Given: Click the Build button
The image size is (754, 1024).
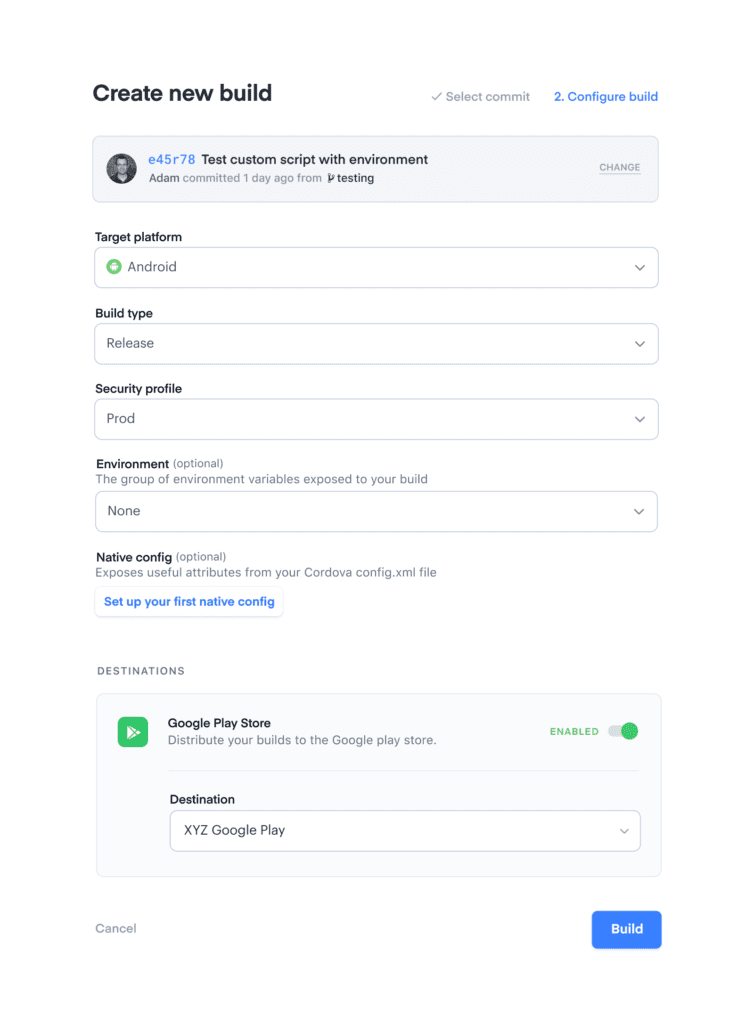Looking at the screenshot, I should coord(626,929).
